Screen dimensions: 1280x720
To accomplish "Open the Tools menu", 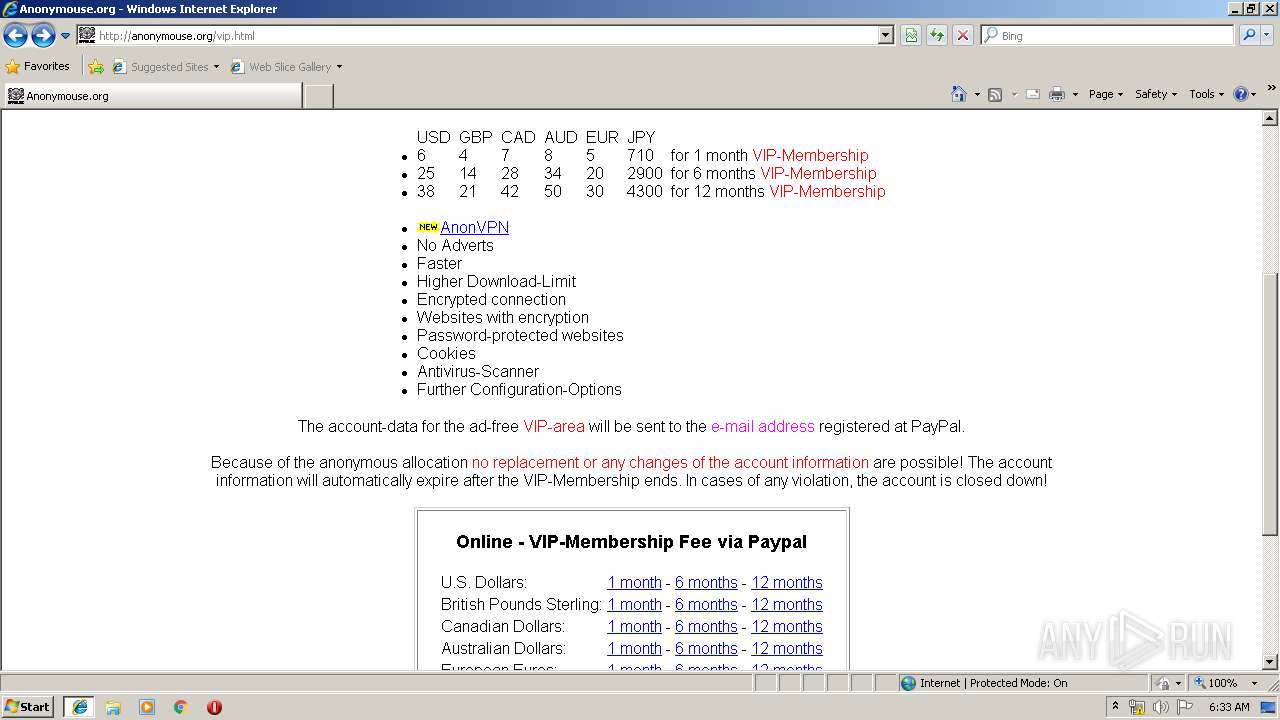I will click(x=1207, y=94).
